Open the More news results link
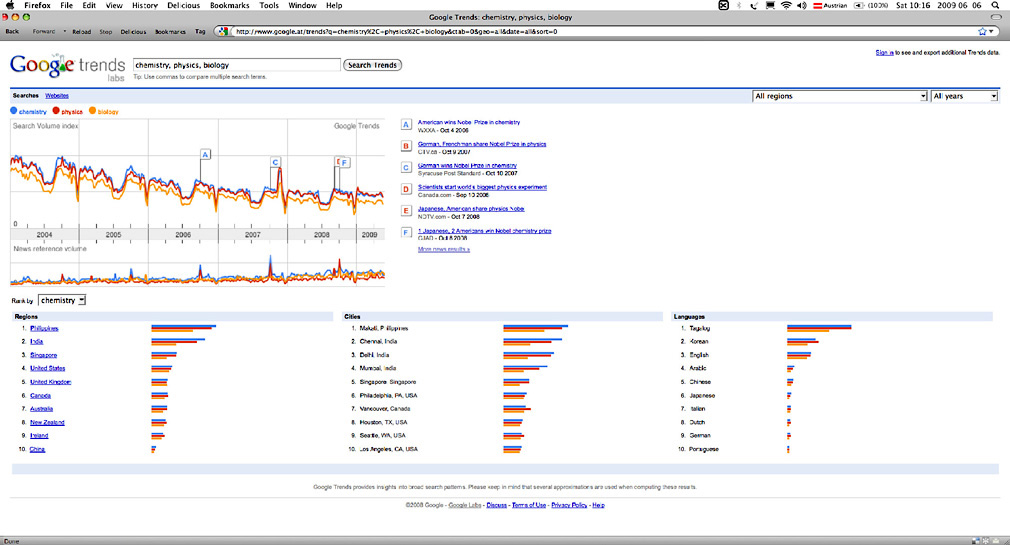 click(444, 249)
